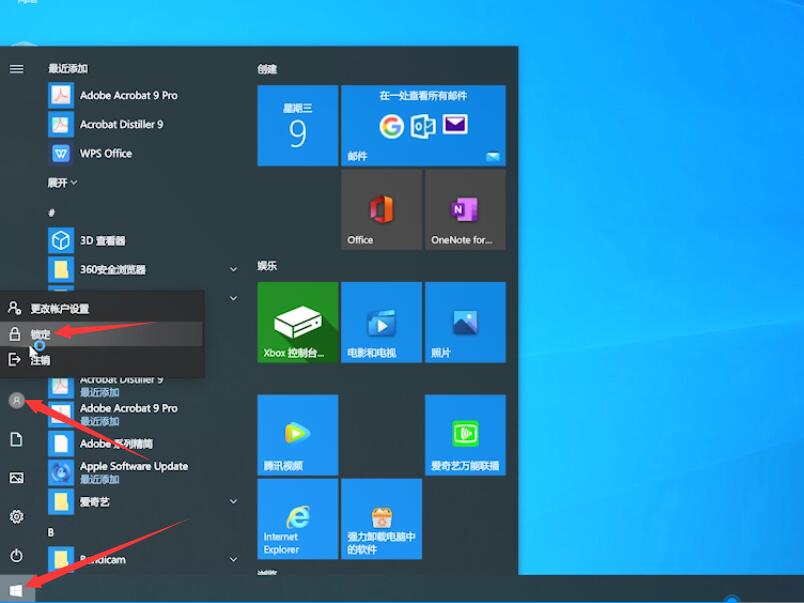This screenshot has width=804, height=603.
Task: Open the 爱奇艺万能联播 tile
Action: [x=465, y=435]
